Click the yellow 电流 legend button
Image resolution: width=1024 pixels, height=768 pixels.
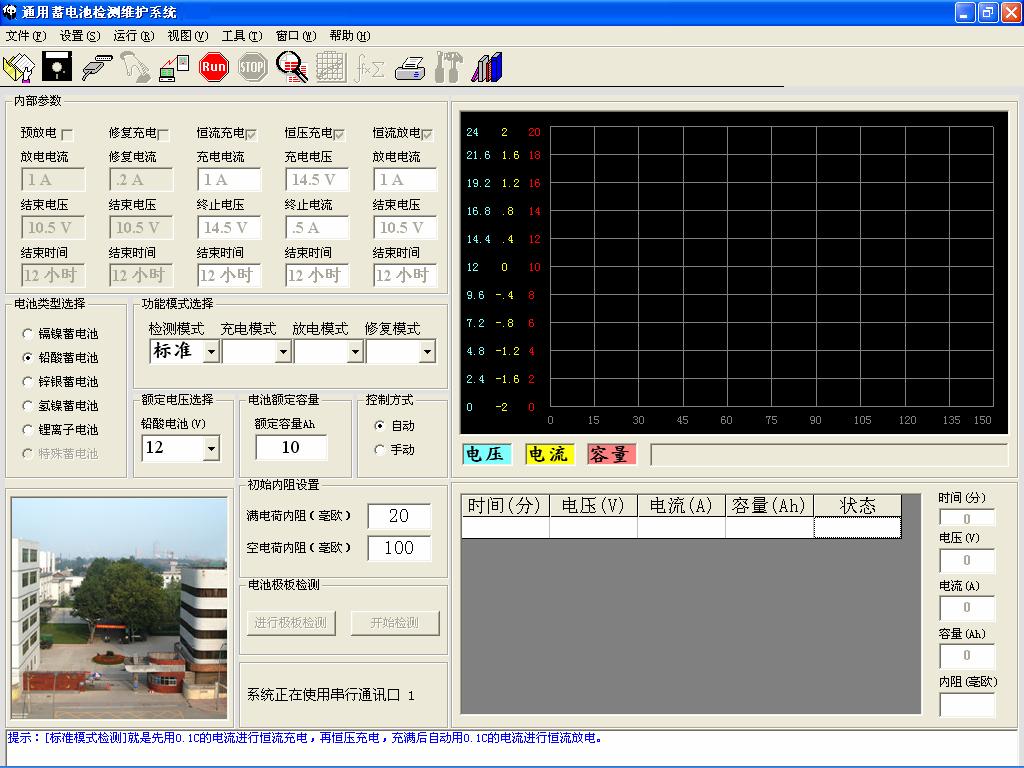pos(549,454)
